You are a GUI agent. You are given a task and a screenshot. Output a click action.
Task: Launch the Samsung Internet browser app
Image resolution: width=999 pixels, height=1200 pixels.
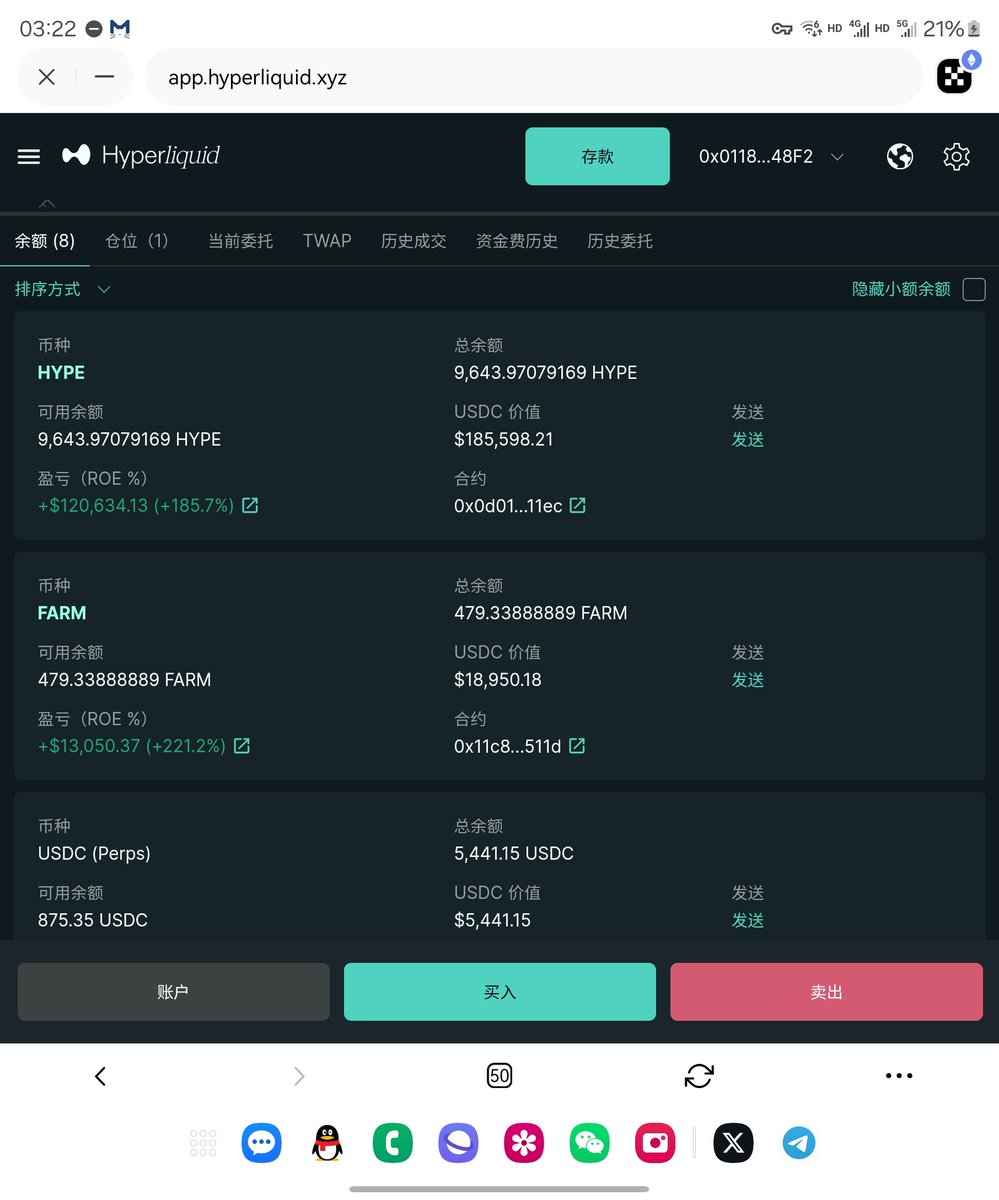(458, 1143)
